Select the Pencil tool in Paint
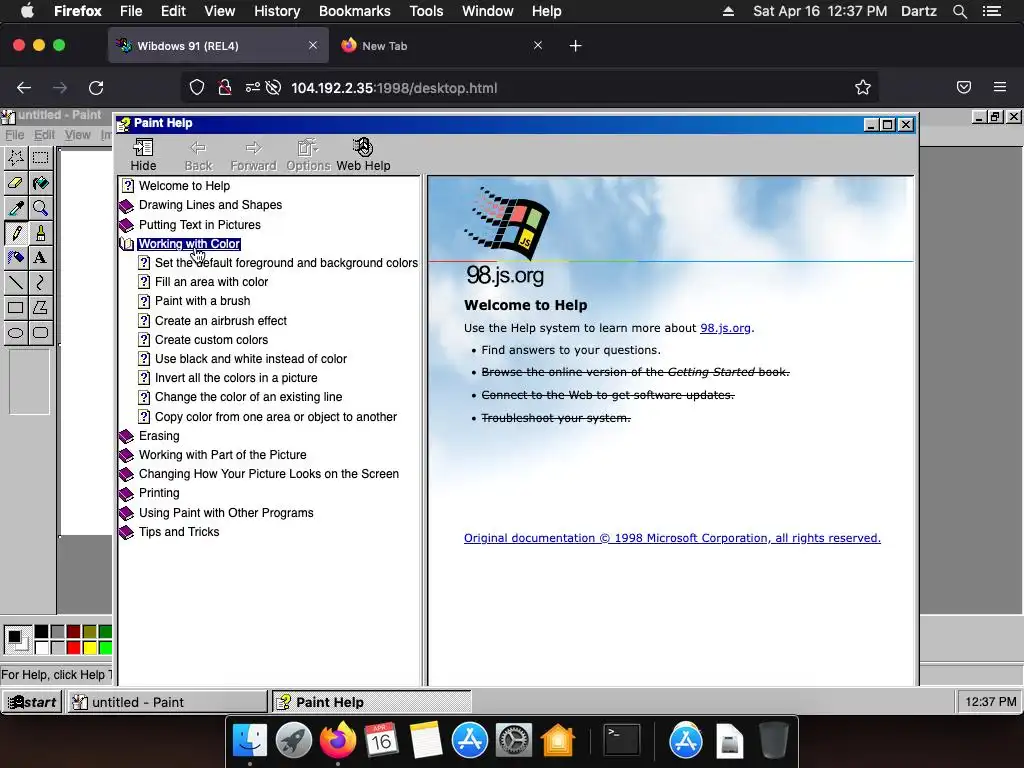 click(16, 233)
